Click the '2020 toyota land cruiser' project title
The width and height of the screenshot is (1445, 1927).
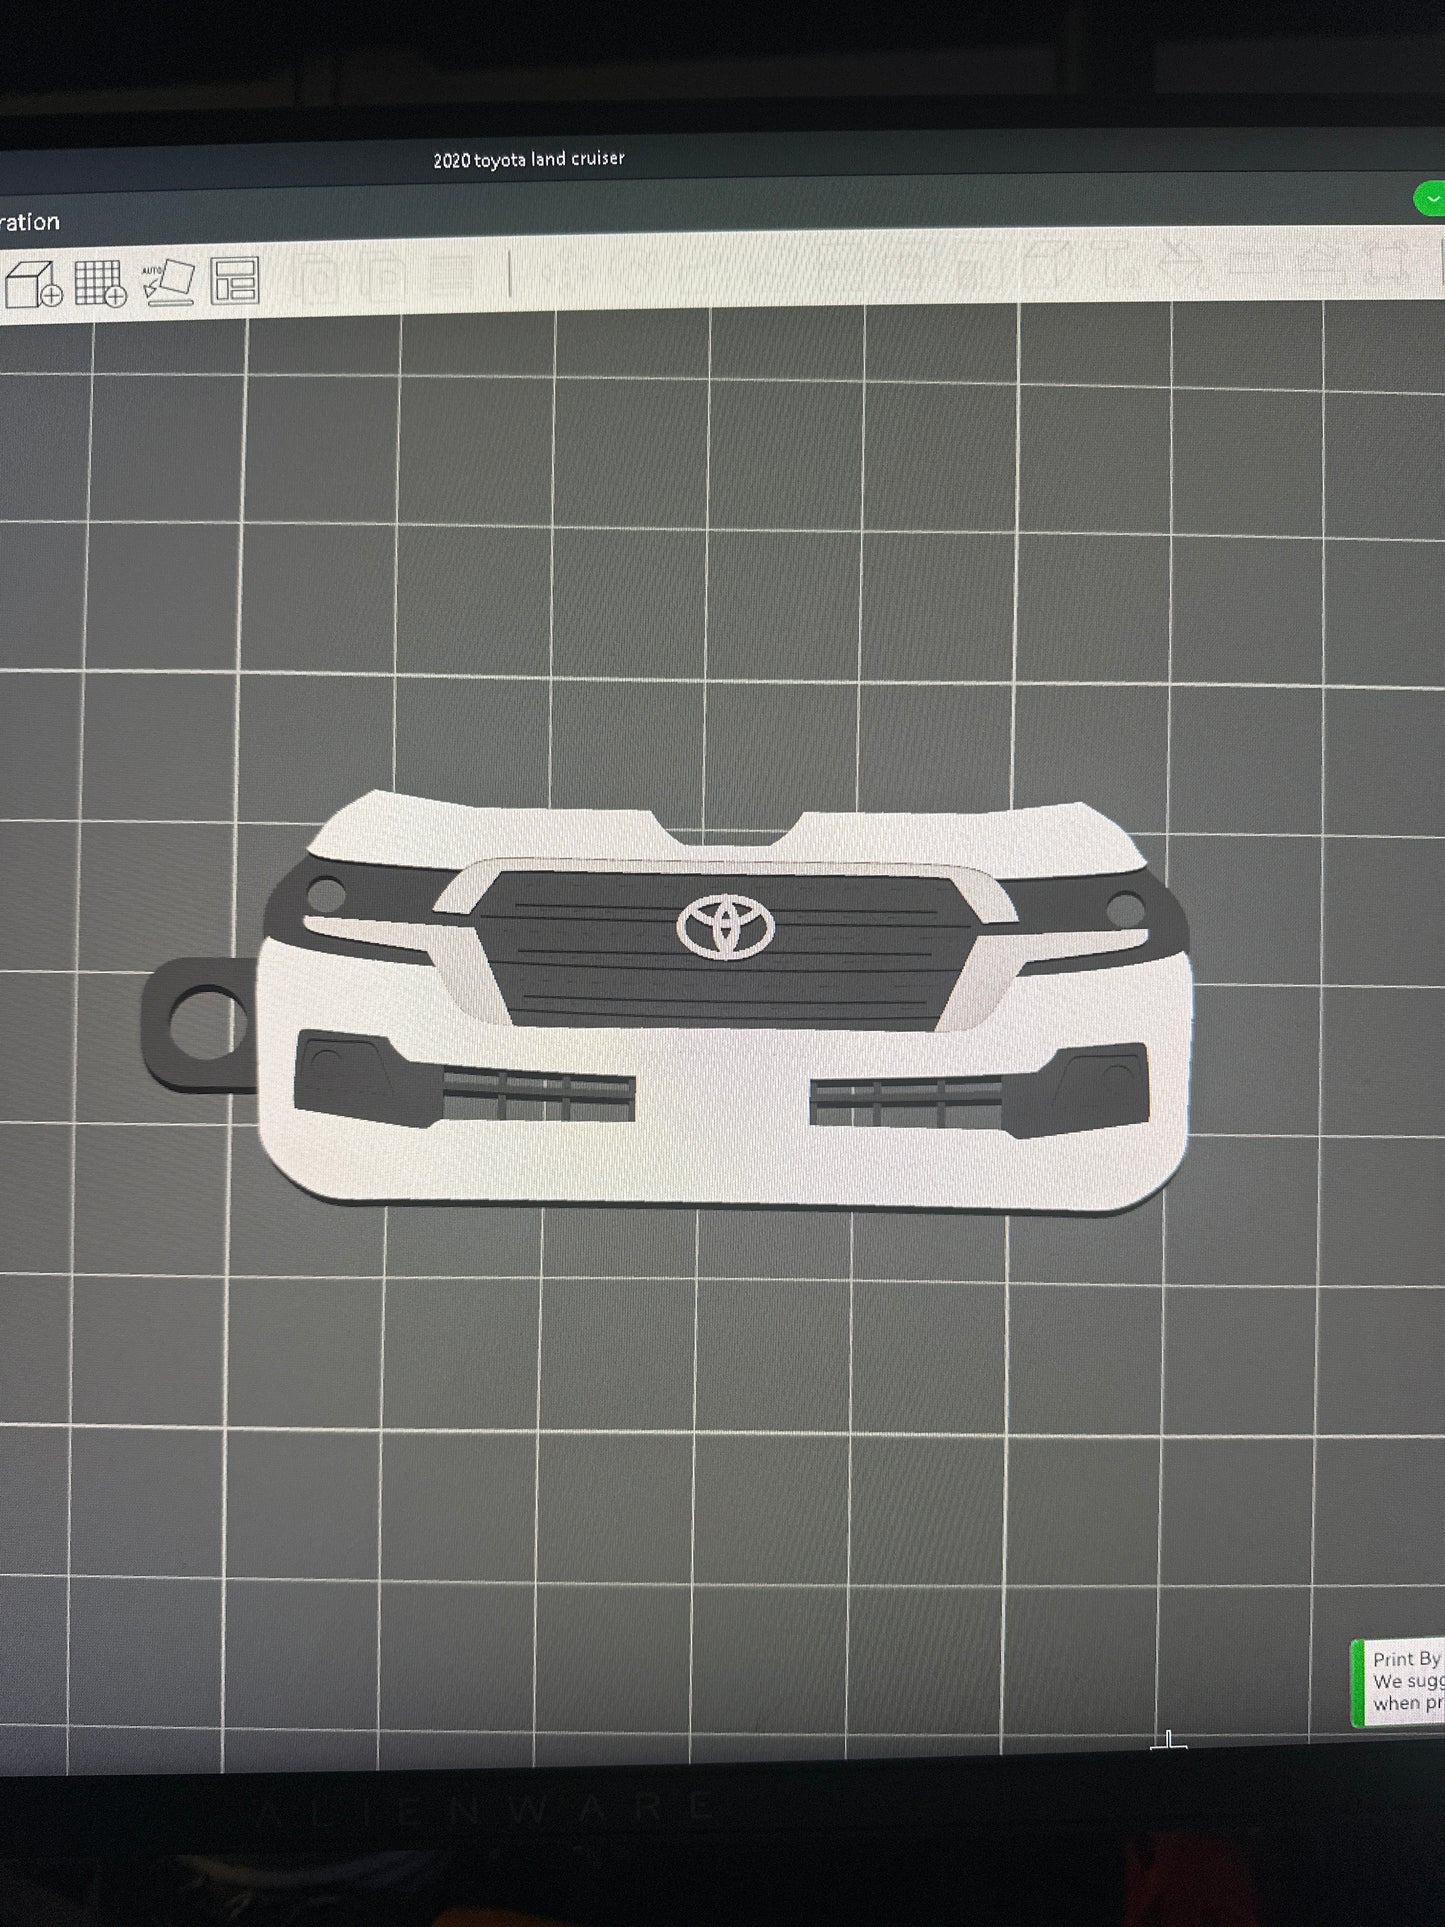[529, 159]
